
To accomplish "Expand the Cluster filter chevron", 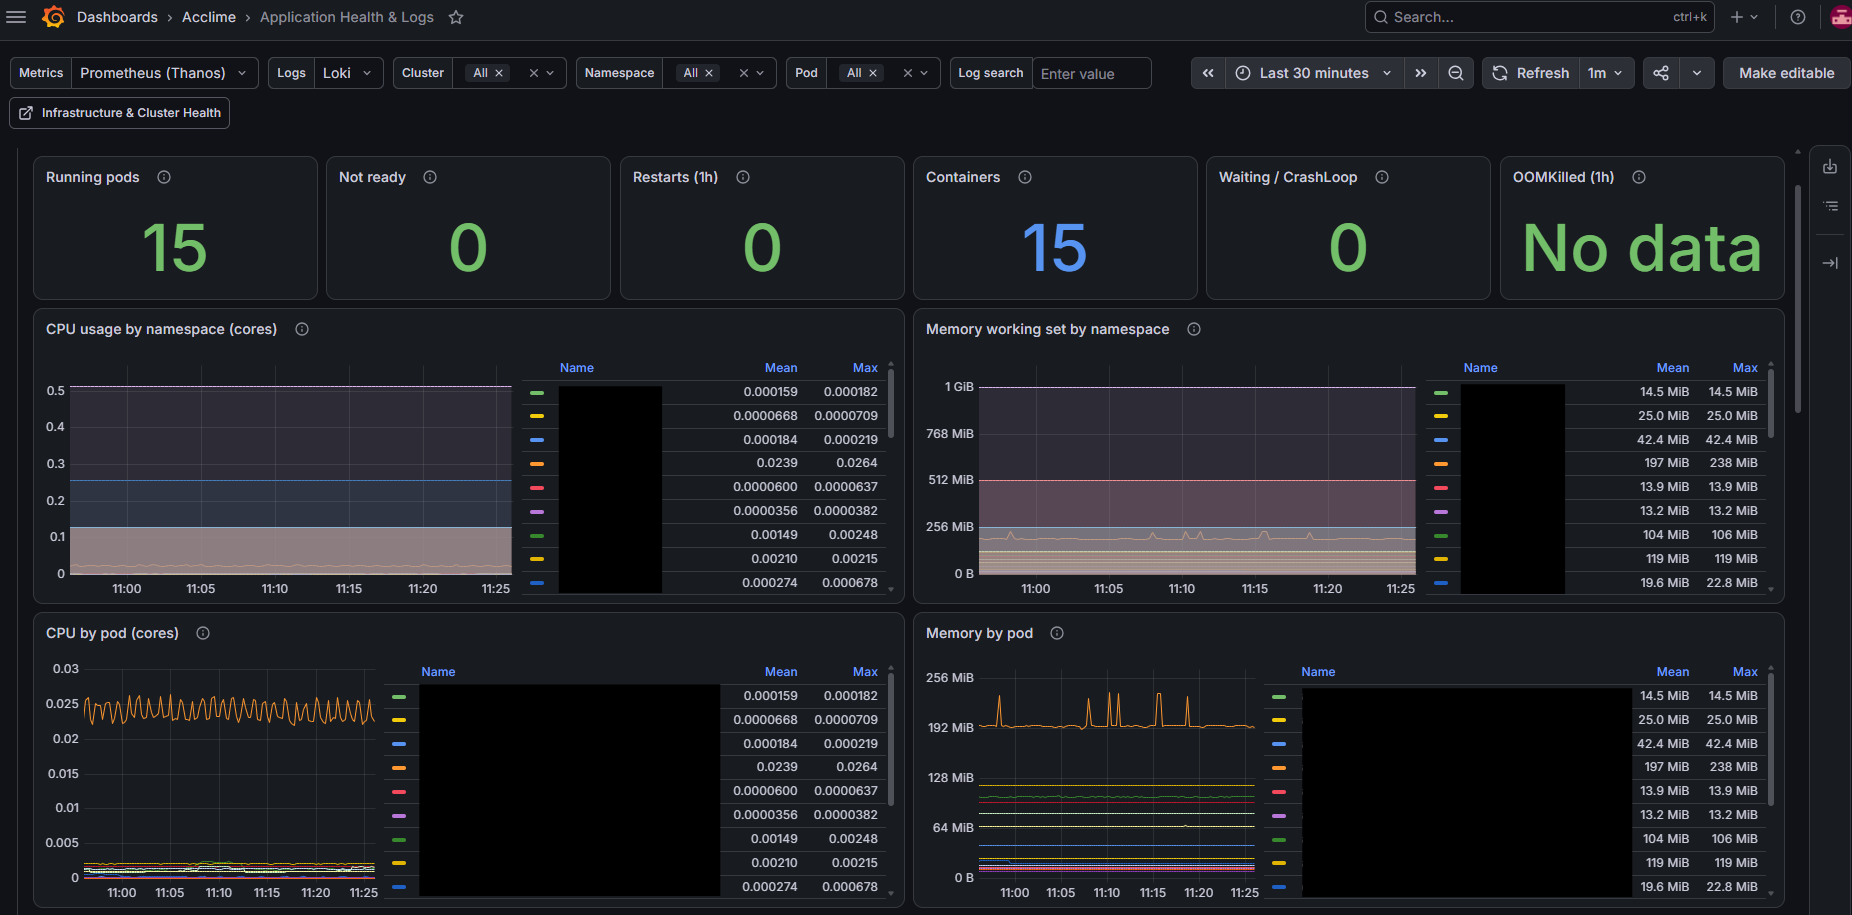I will pos(550,73).
